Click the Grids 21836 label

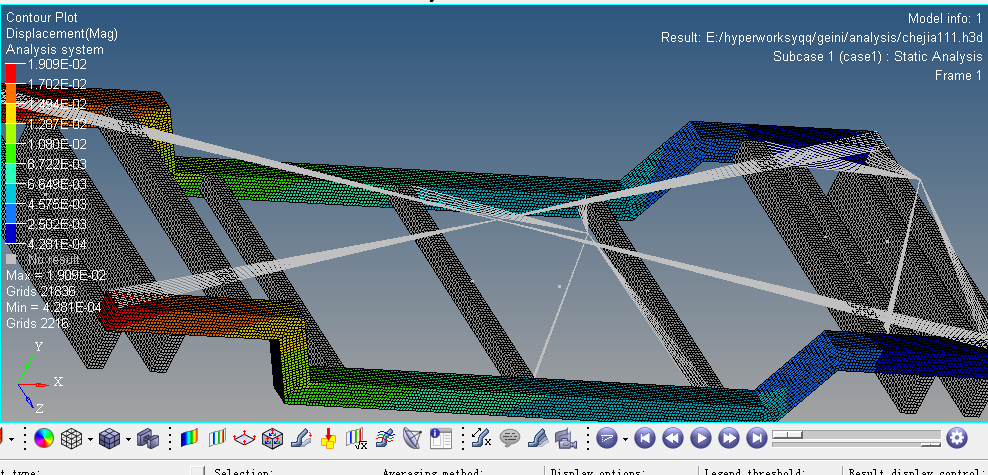[41, 291]
